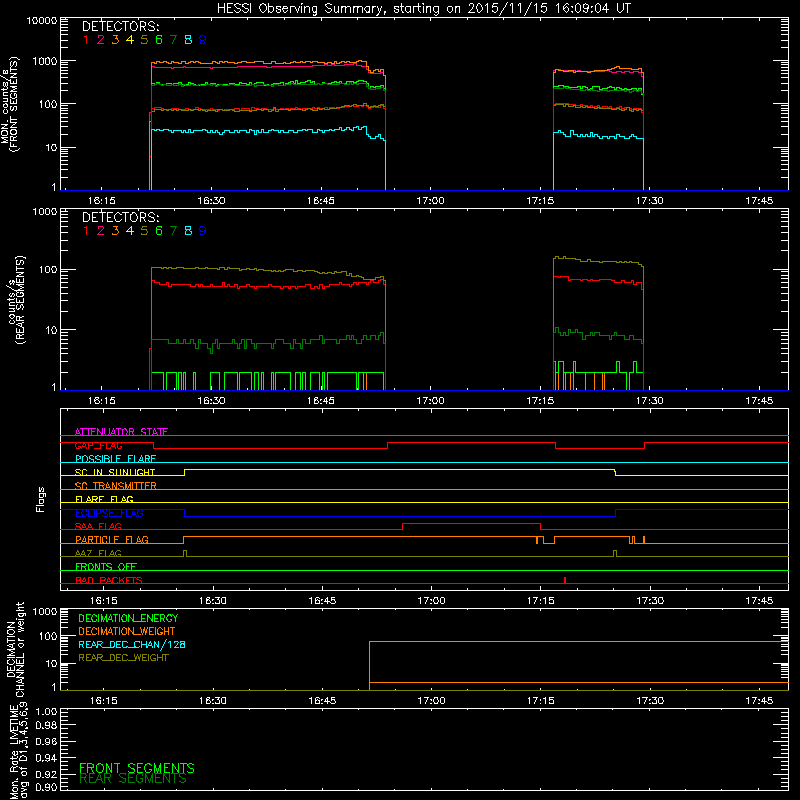Click 'DECIMATION CHANNEL or weight' axis title
This screenshot has height=800, width=800.
(15, 649)
